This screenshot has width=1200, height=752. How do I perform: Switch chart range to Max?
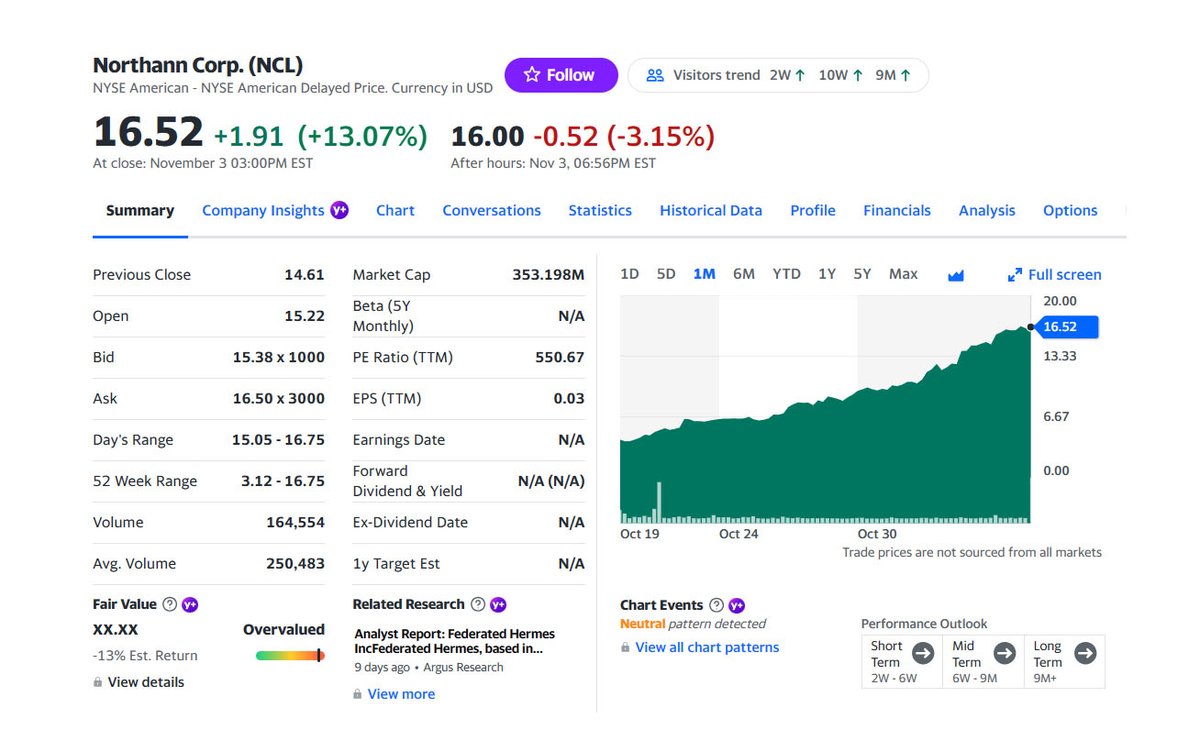coord(903,273)
